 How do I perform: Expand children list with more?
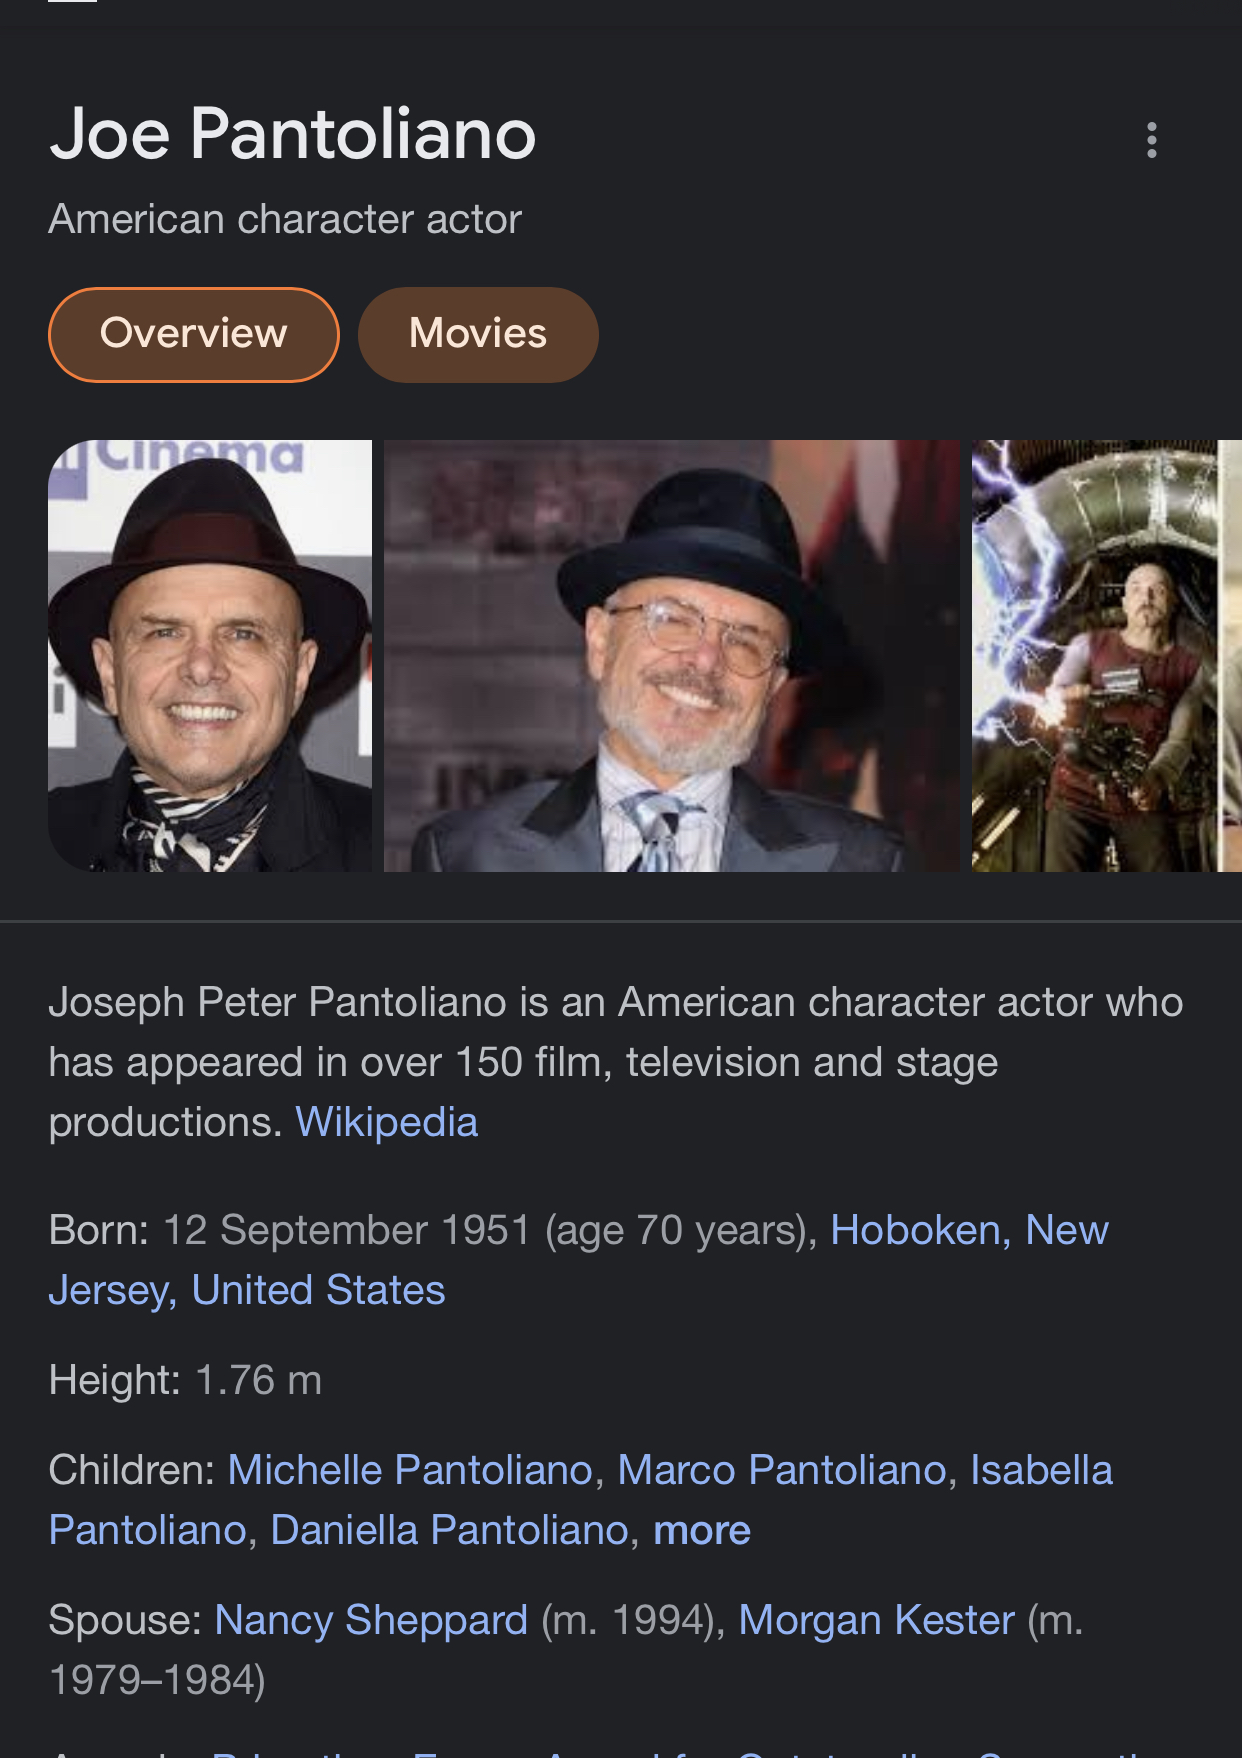coord(702,1530)
